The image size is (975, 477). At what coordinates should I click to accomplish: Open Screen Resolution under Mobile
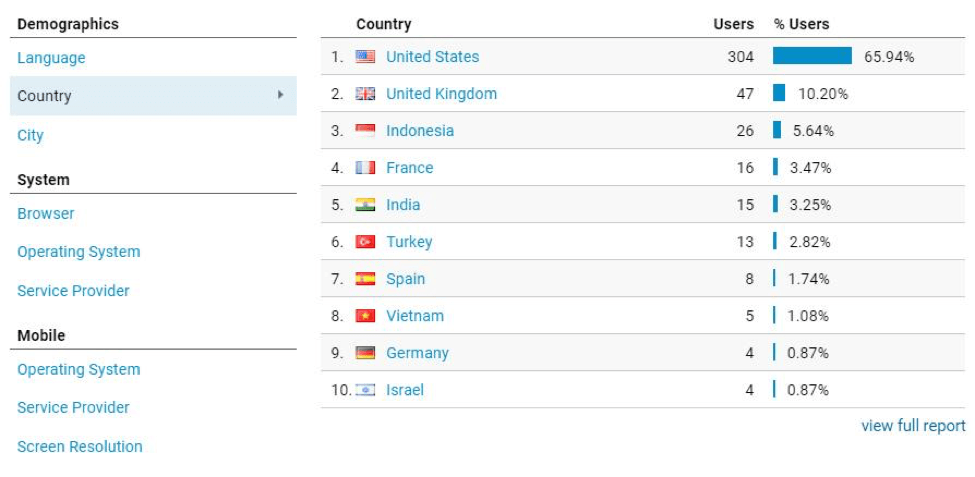tap(80, 446)
